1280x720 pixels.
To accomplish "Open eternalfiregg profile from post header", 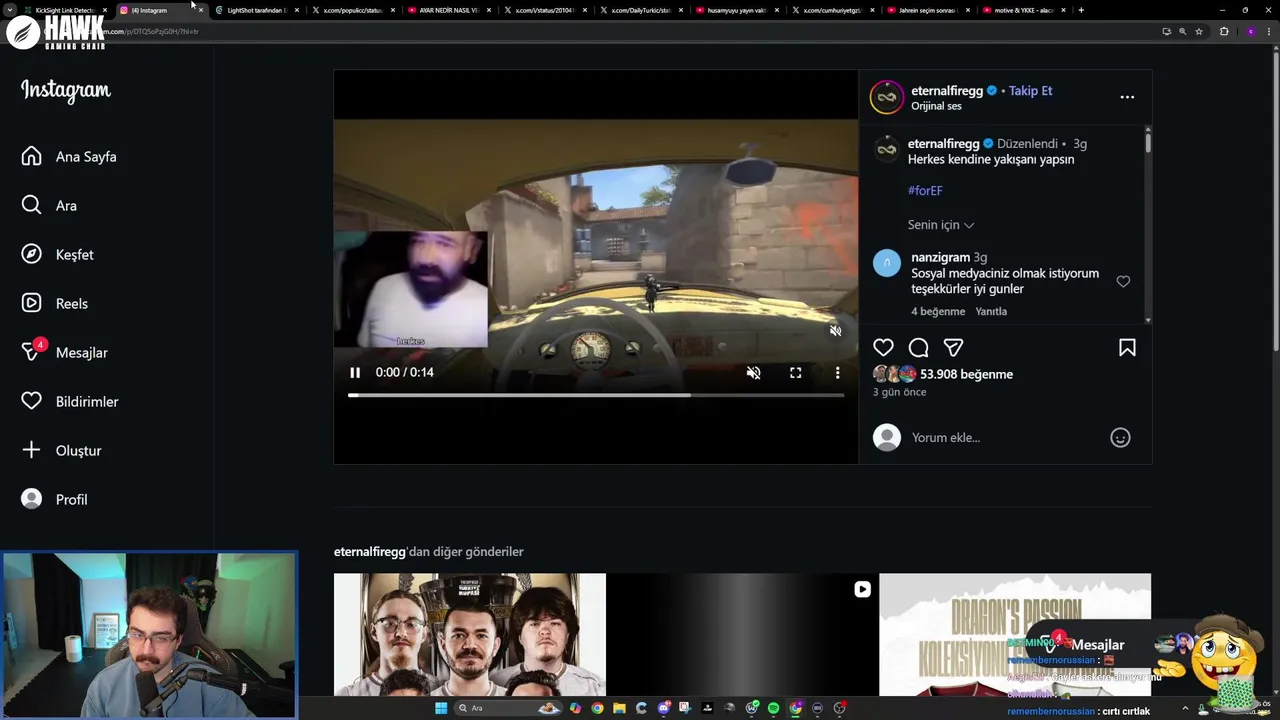I will click(947, 91).
